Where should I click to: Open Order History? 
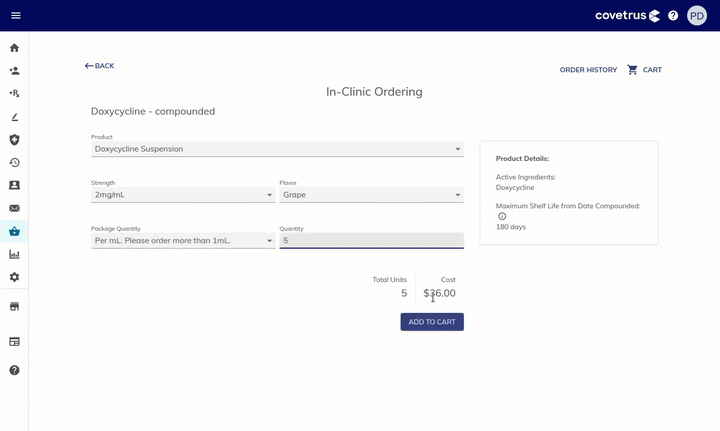click(588, 70)
